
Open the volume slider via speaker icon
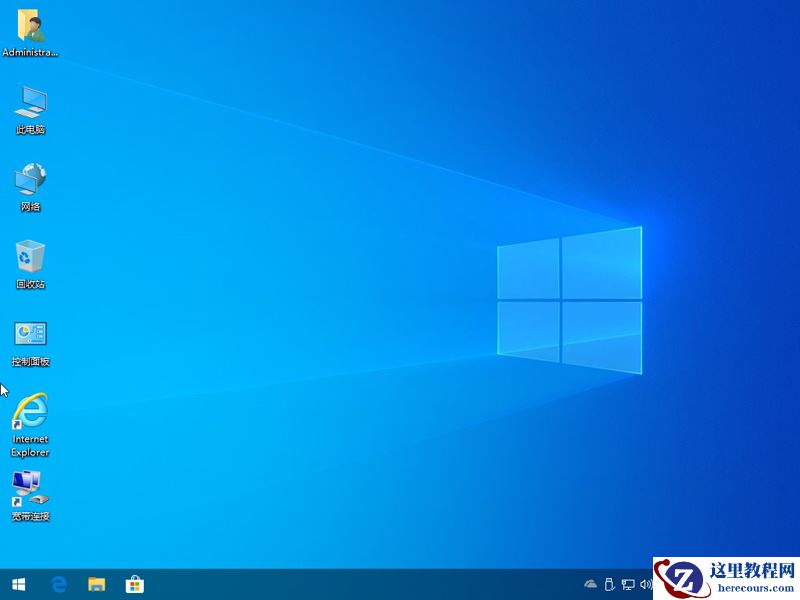pos(645,584)
